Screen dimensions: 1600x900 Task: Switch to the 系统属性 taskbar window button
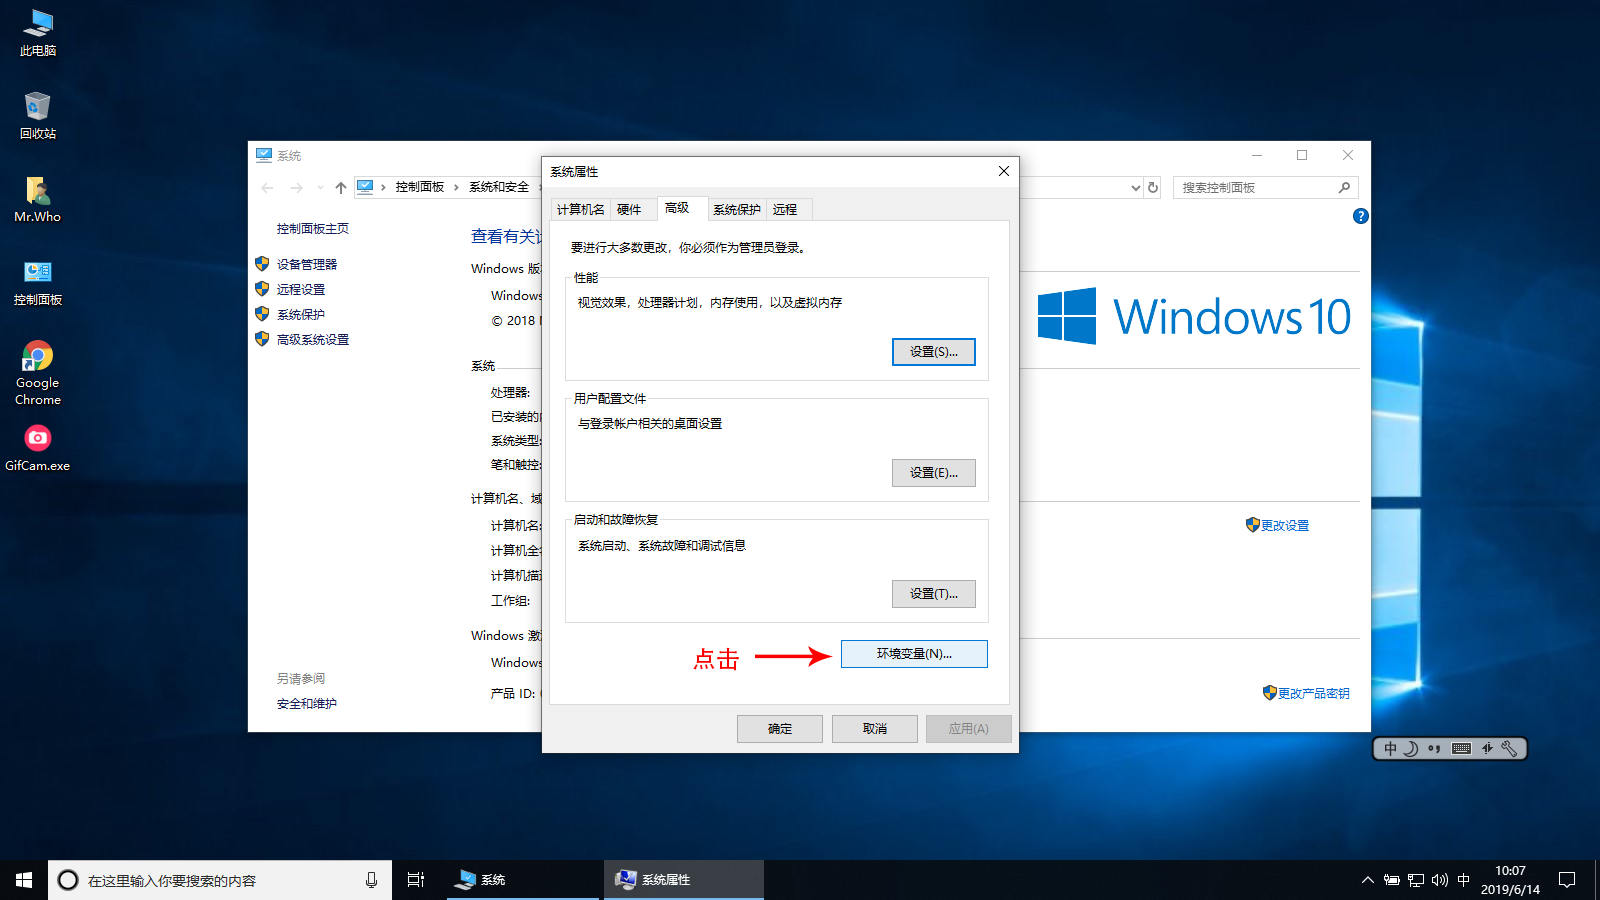684,880
